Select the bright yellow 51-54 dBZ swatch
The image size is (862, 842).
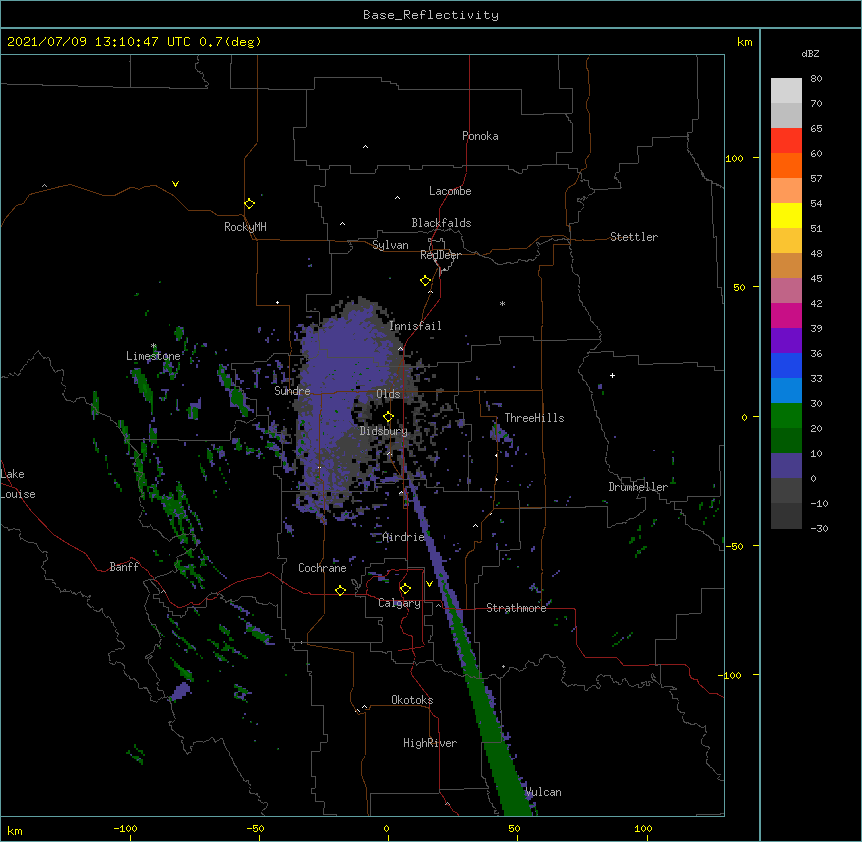point(786,215)
